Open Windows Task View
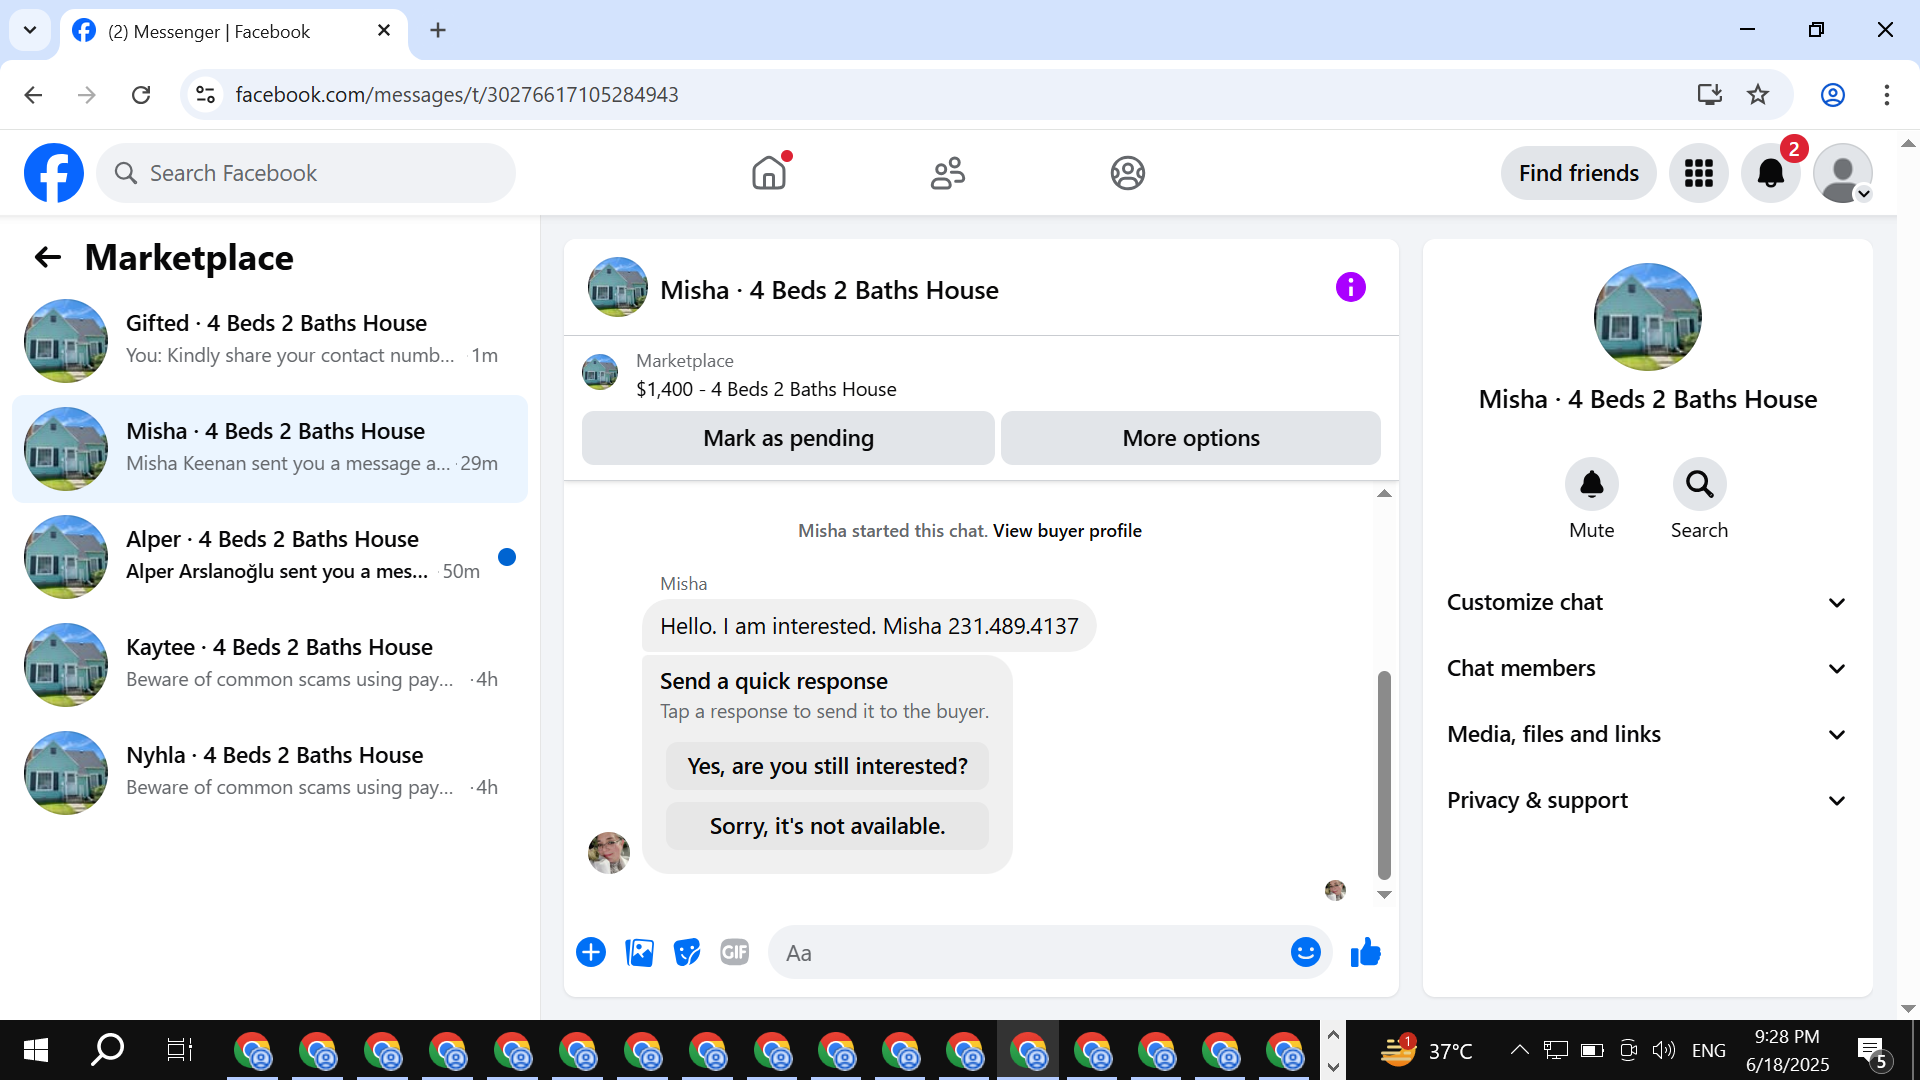1920x1080 pixels. pyautogui.click(x=179, y=1050)
